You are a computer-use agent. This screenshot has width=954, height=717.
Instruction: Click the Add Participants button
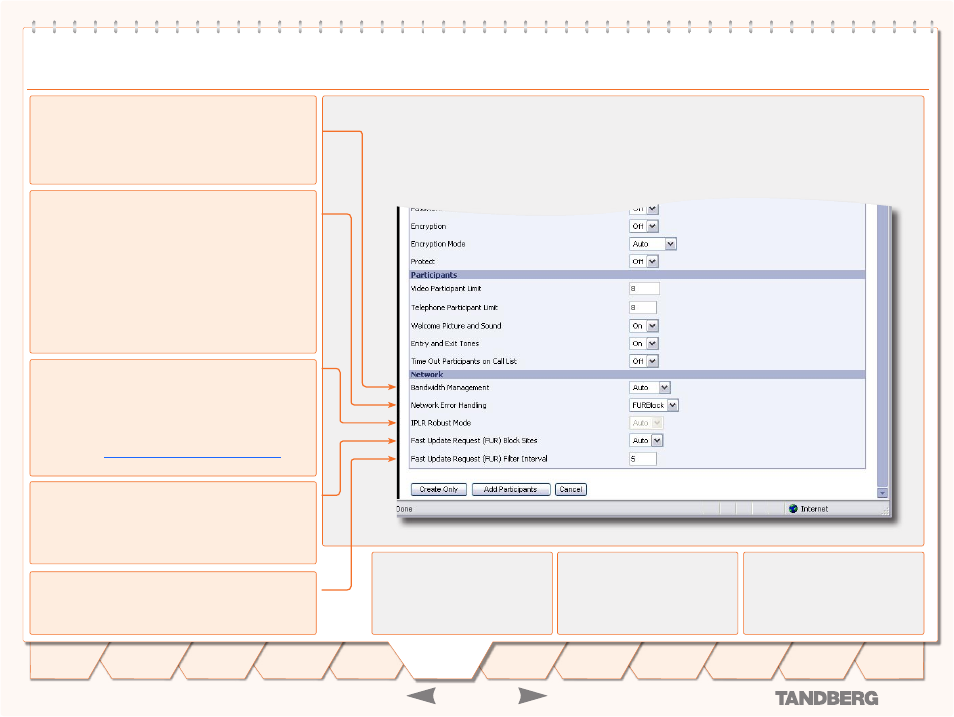[511, 489]
